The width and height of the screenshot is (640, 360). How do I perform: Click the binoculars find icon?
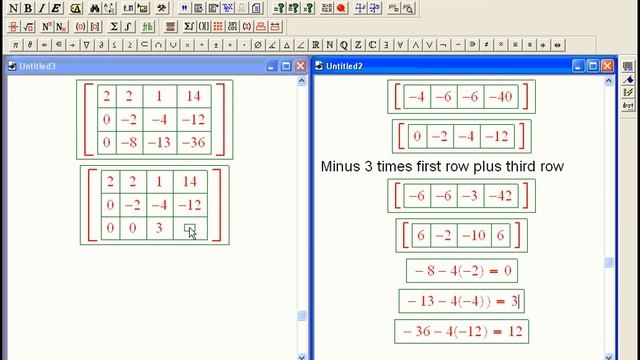[95, 8]
